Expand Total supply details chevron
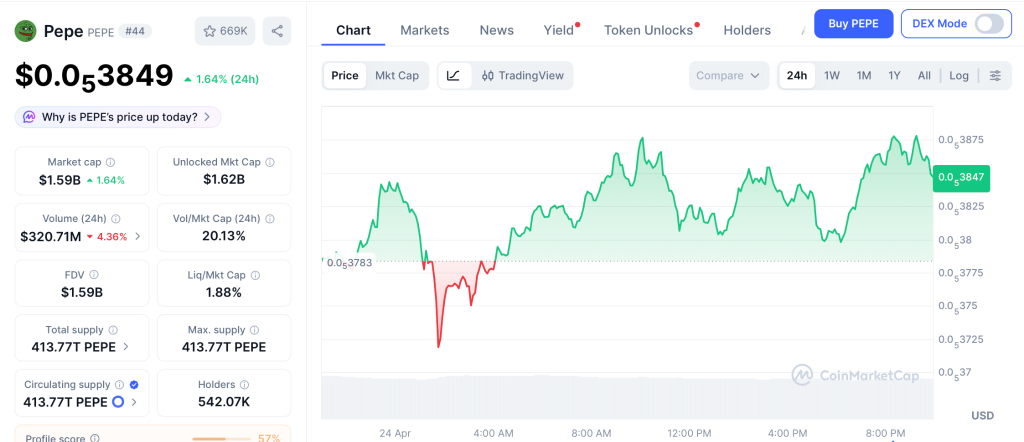The width and height of the screenshot is (1024, 442). point(126,347)
